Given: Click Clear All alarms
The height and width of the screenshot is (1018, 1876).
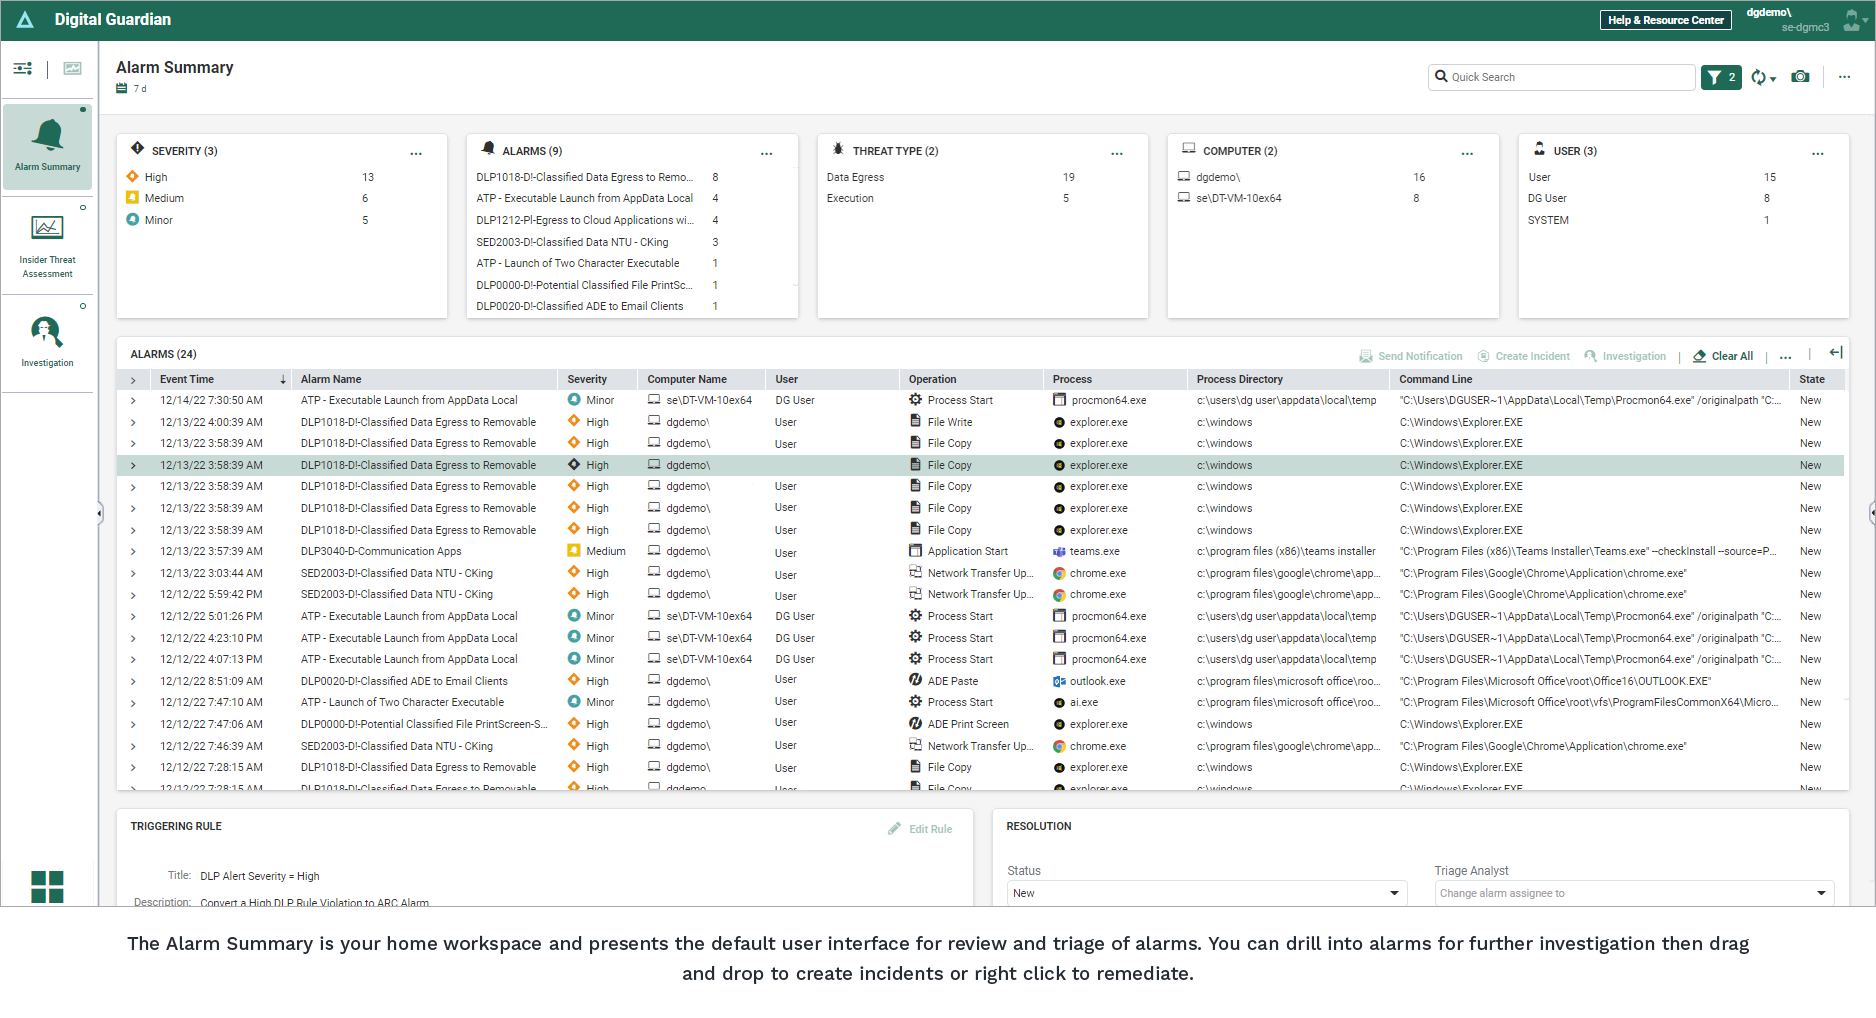Looking at the screenshot, I should 1723,357.
